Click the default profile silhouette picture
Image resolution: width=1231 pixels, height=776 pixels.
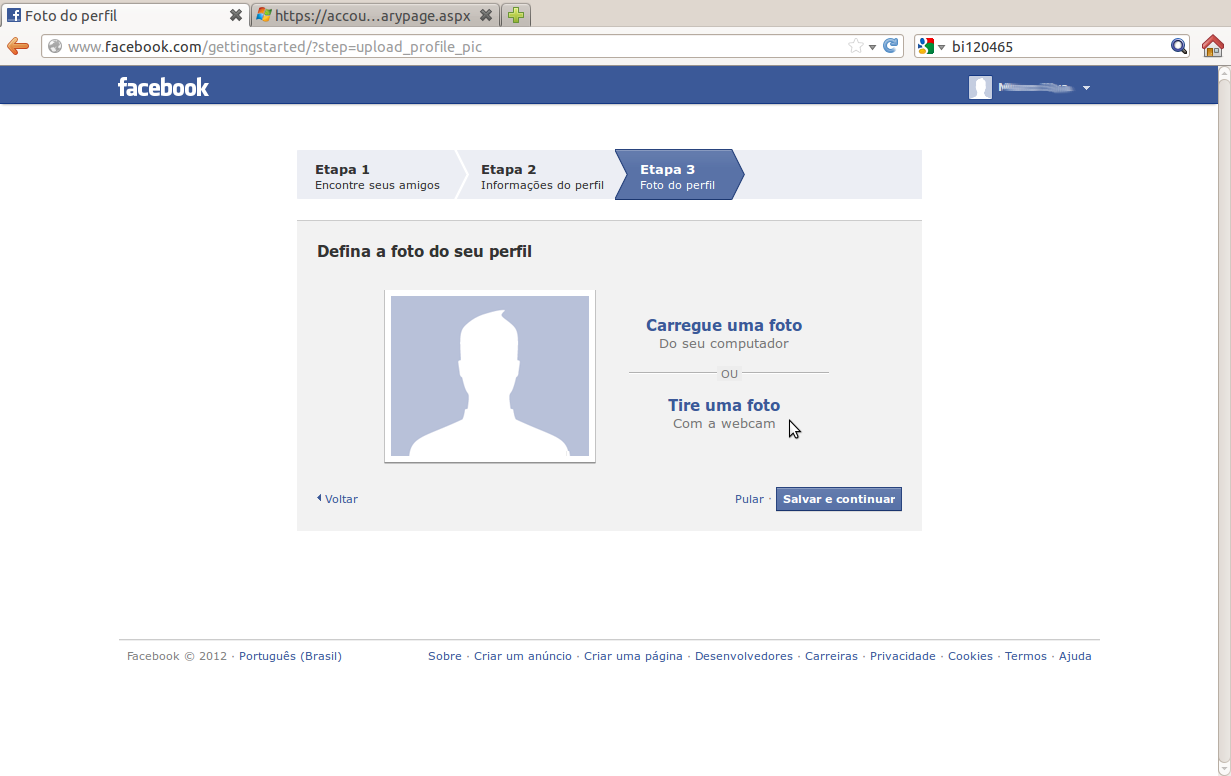pyautogui.click(x=490, y=376)
